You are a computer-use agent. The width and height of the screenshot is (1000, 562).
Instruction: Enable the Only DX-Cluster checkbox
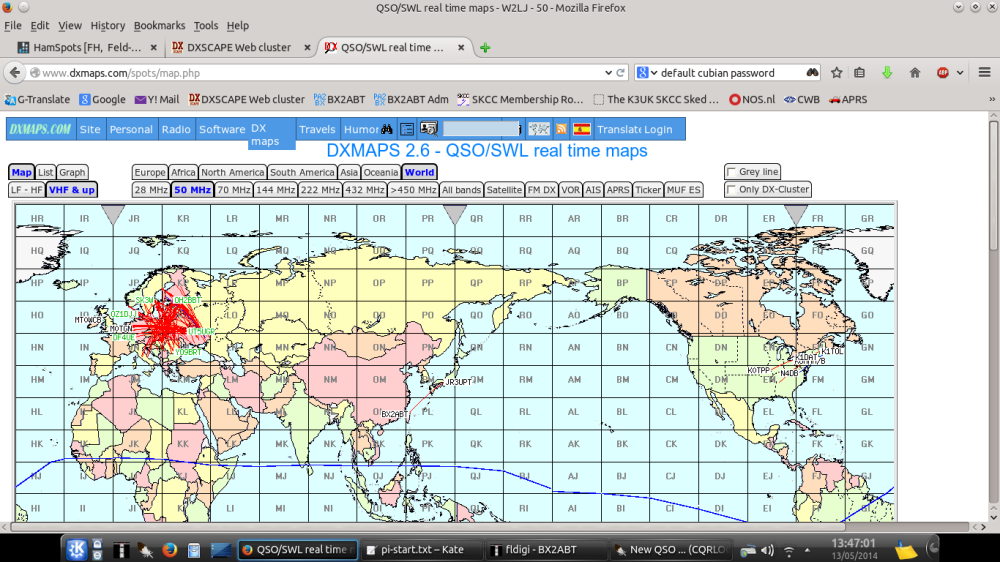(731, 189)
